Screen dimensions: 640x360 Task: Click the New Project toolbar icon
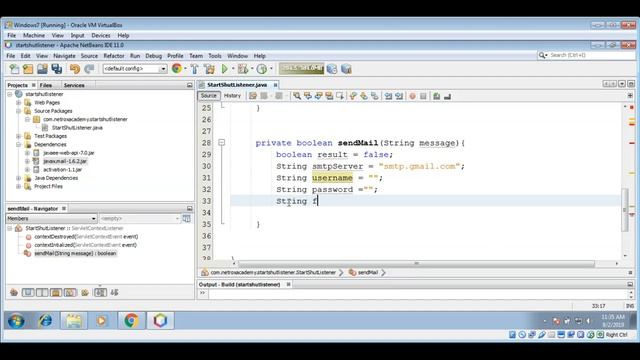click(x=28, y=69)
